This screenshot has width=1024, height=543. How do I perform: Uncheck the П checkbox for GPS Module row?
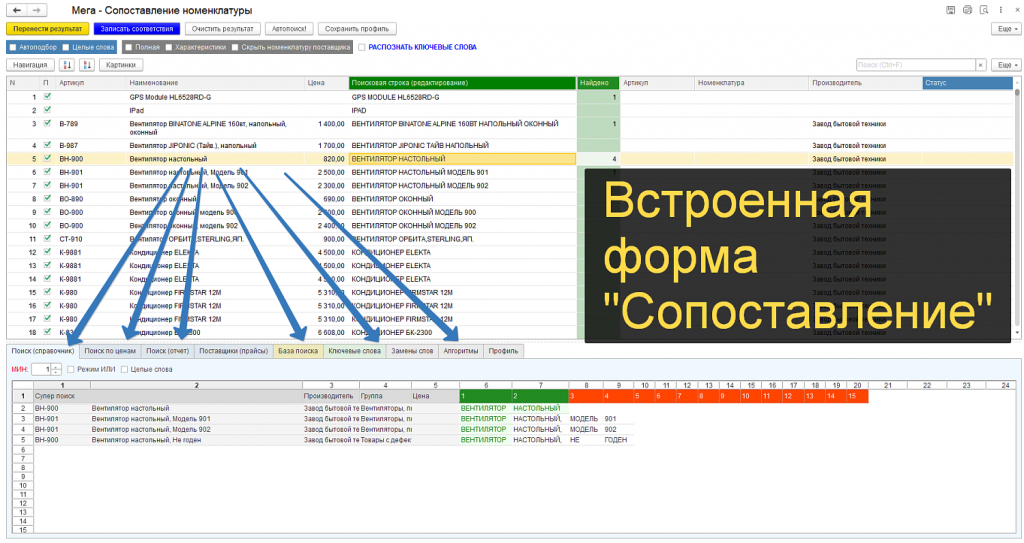[x=47, y=96]
